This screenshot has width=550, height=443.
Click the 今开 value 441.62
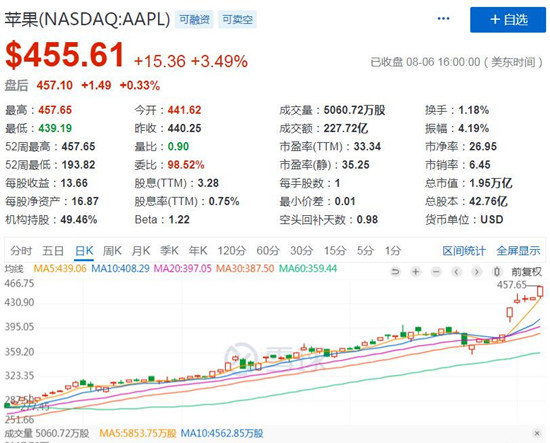point(185,110)
